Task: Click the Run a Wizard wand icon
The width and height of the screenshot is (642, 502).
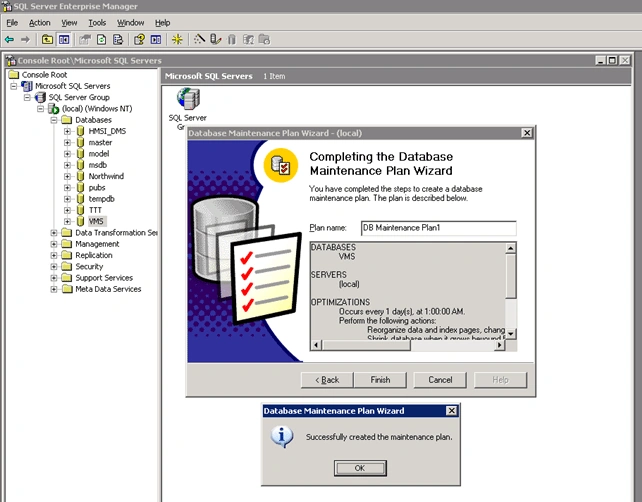Action: [199, 39]
